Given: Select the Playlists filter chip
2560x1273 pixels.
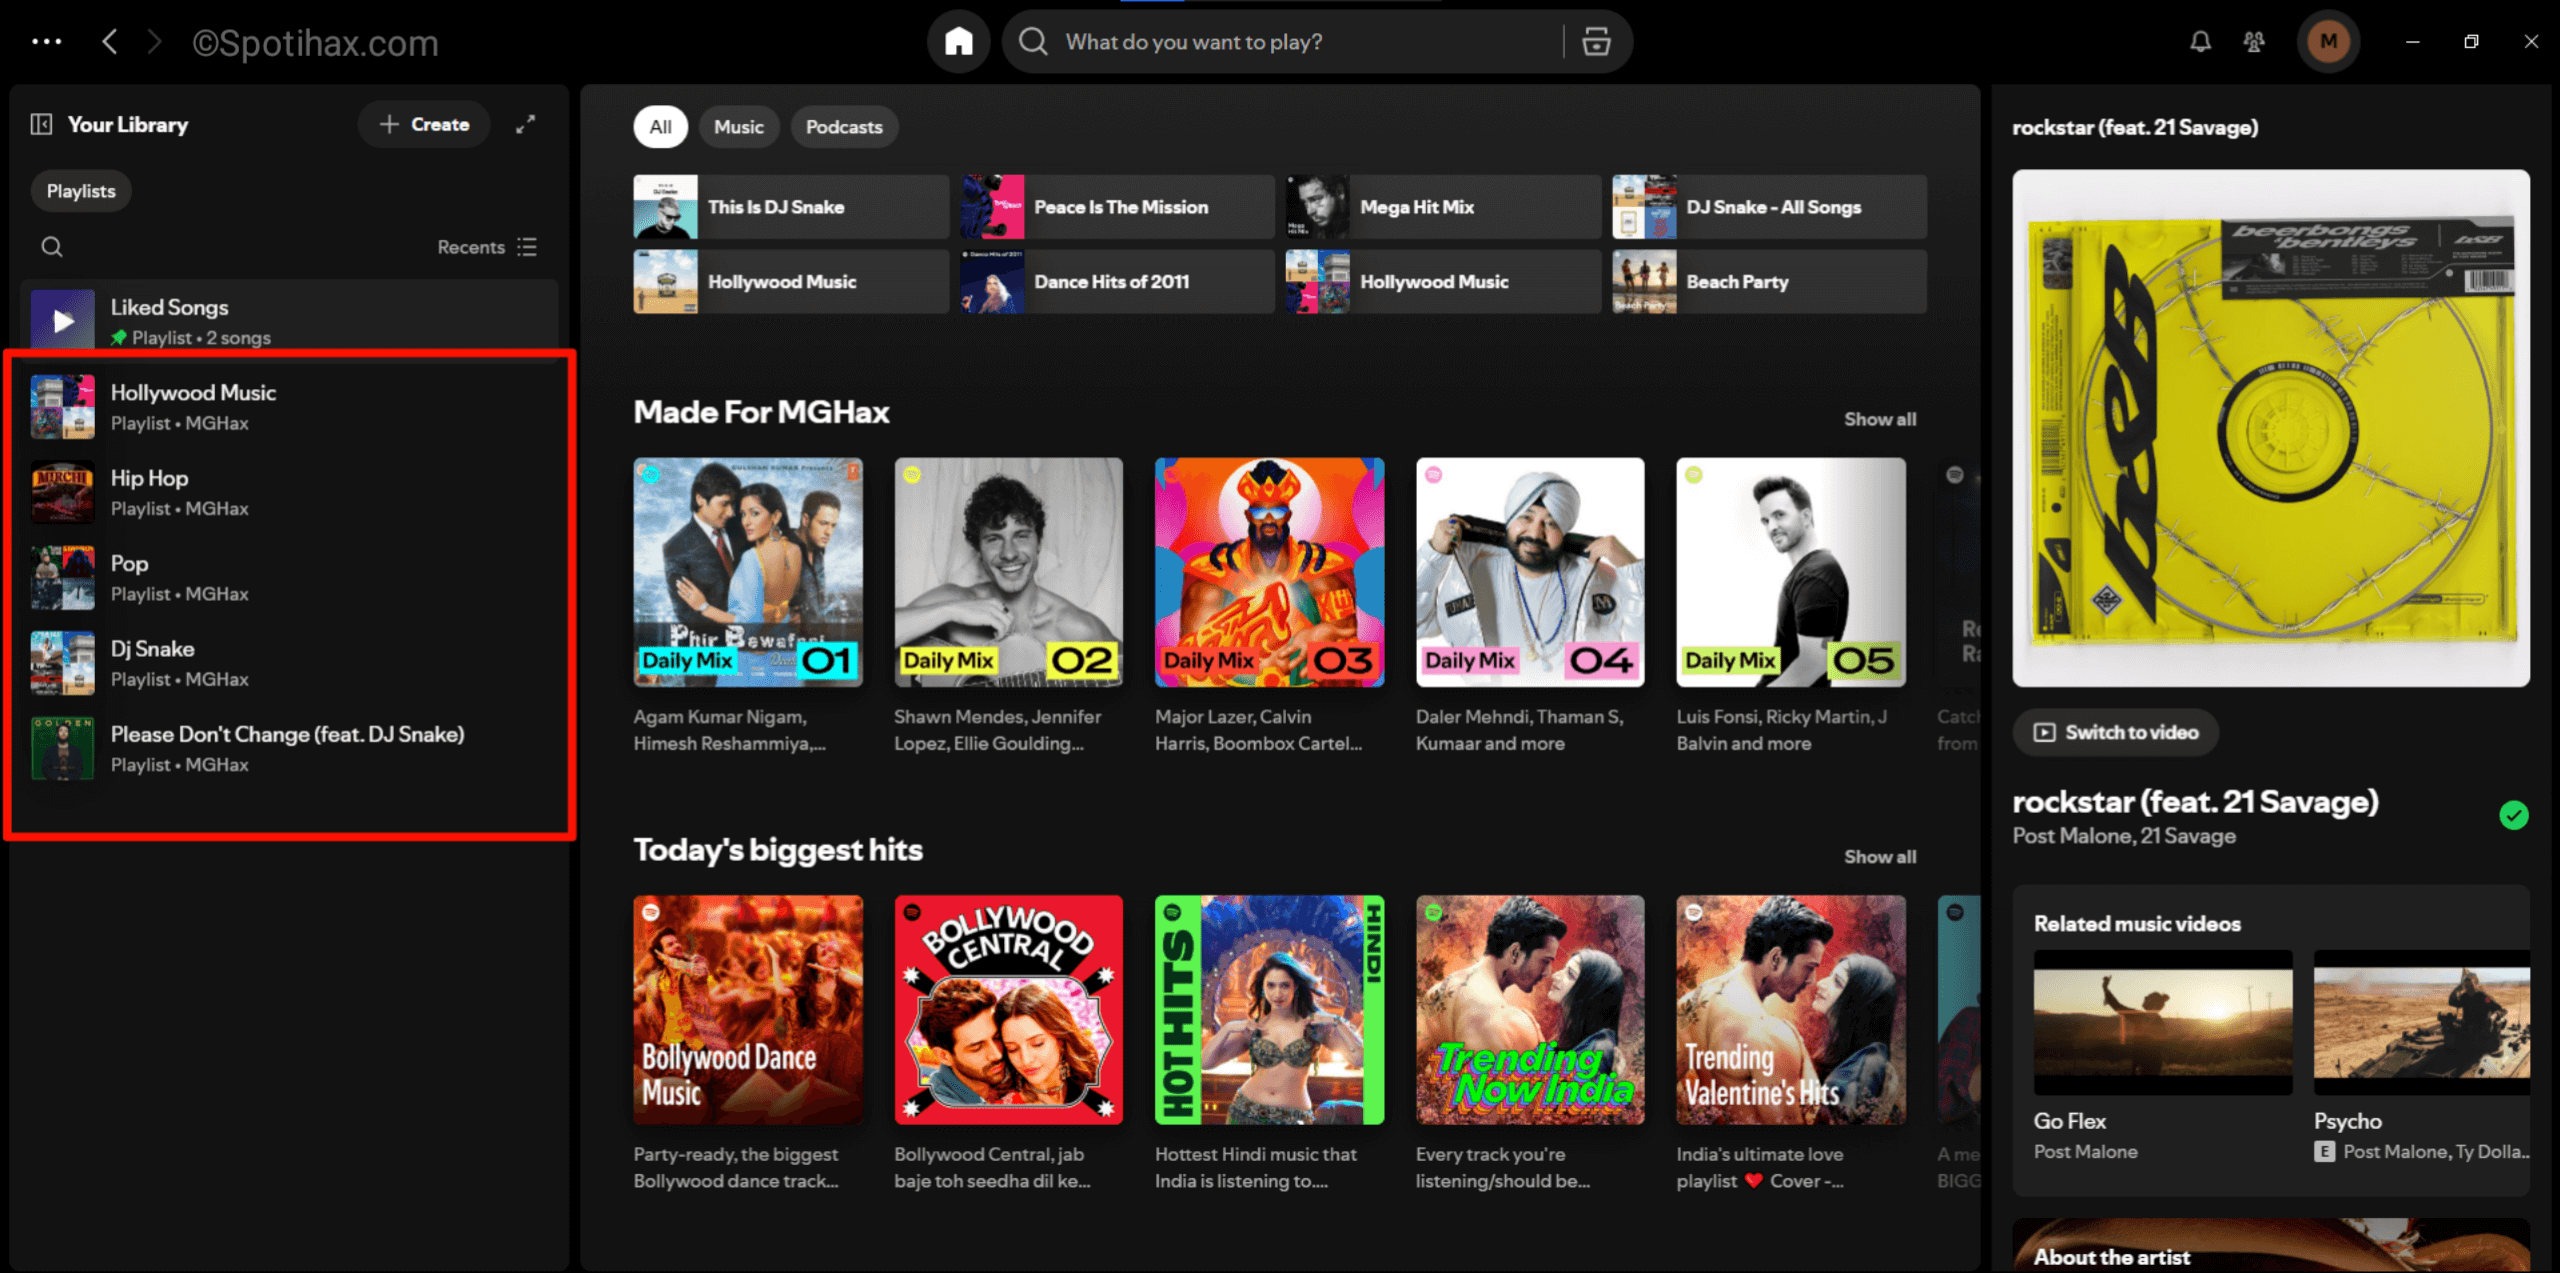Looking at the screenshot, I should 81,191.
